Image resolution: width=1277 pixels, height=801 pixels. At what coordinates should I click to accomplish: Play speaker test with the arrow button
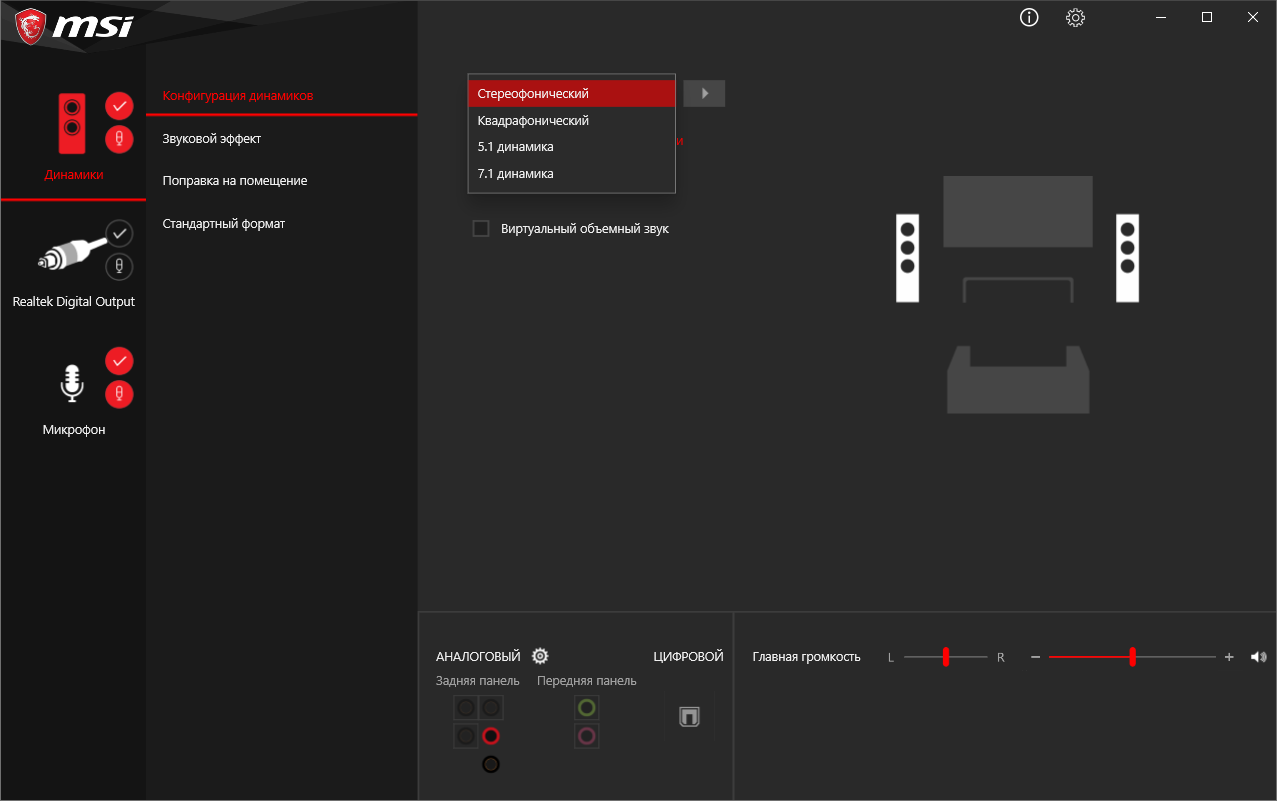tap(704, 93)
